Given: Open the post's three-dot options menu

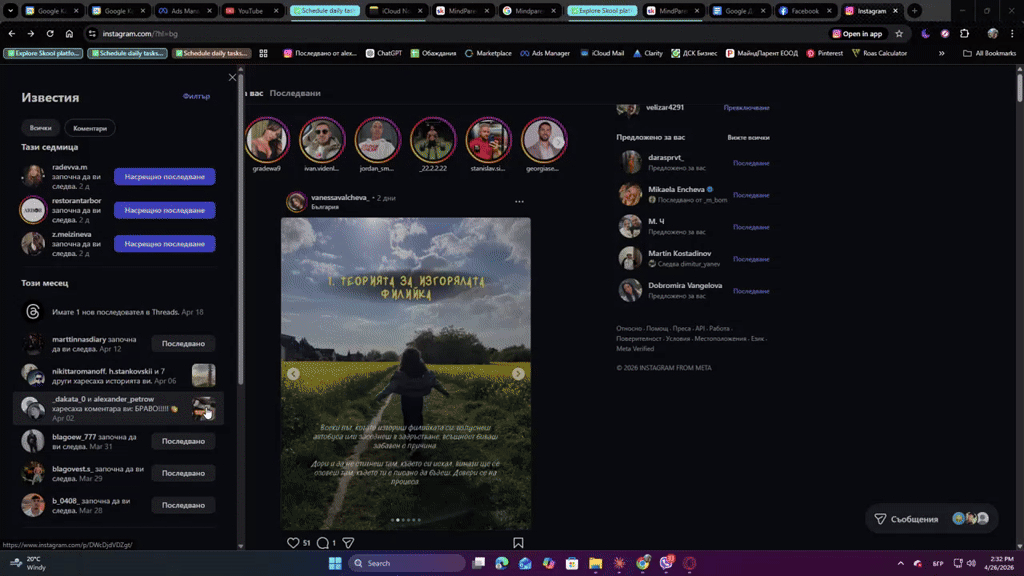Looking at the screenshot, I should [x=519, y=202].
